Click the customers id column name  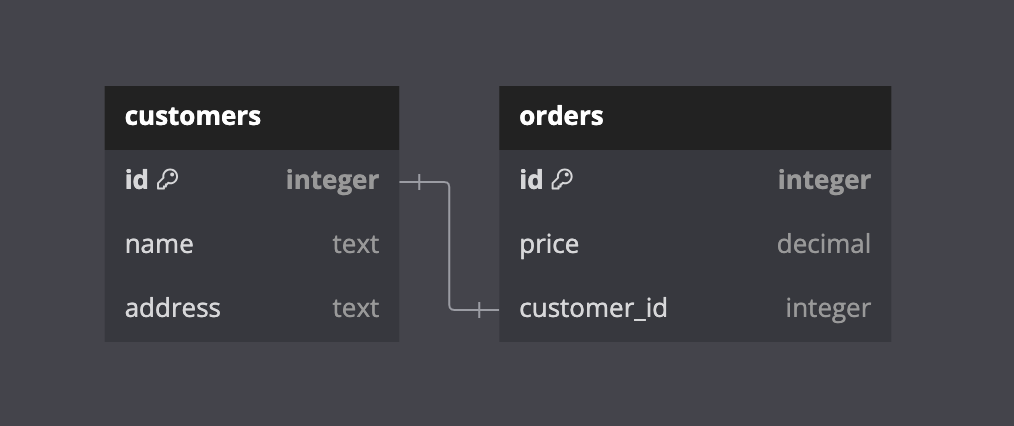136,180
